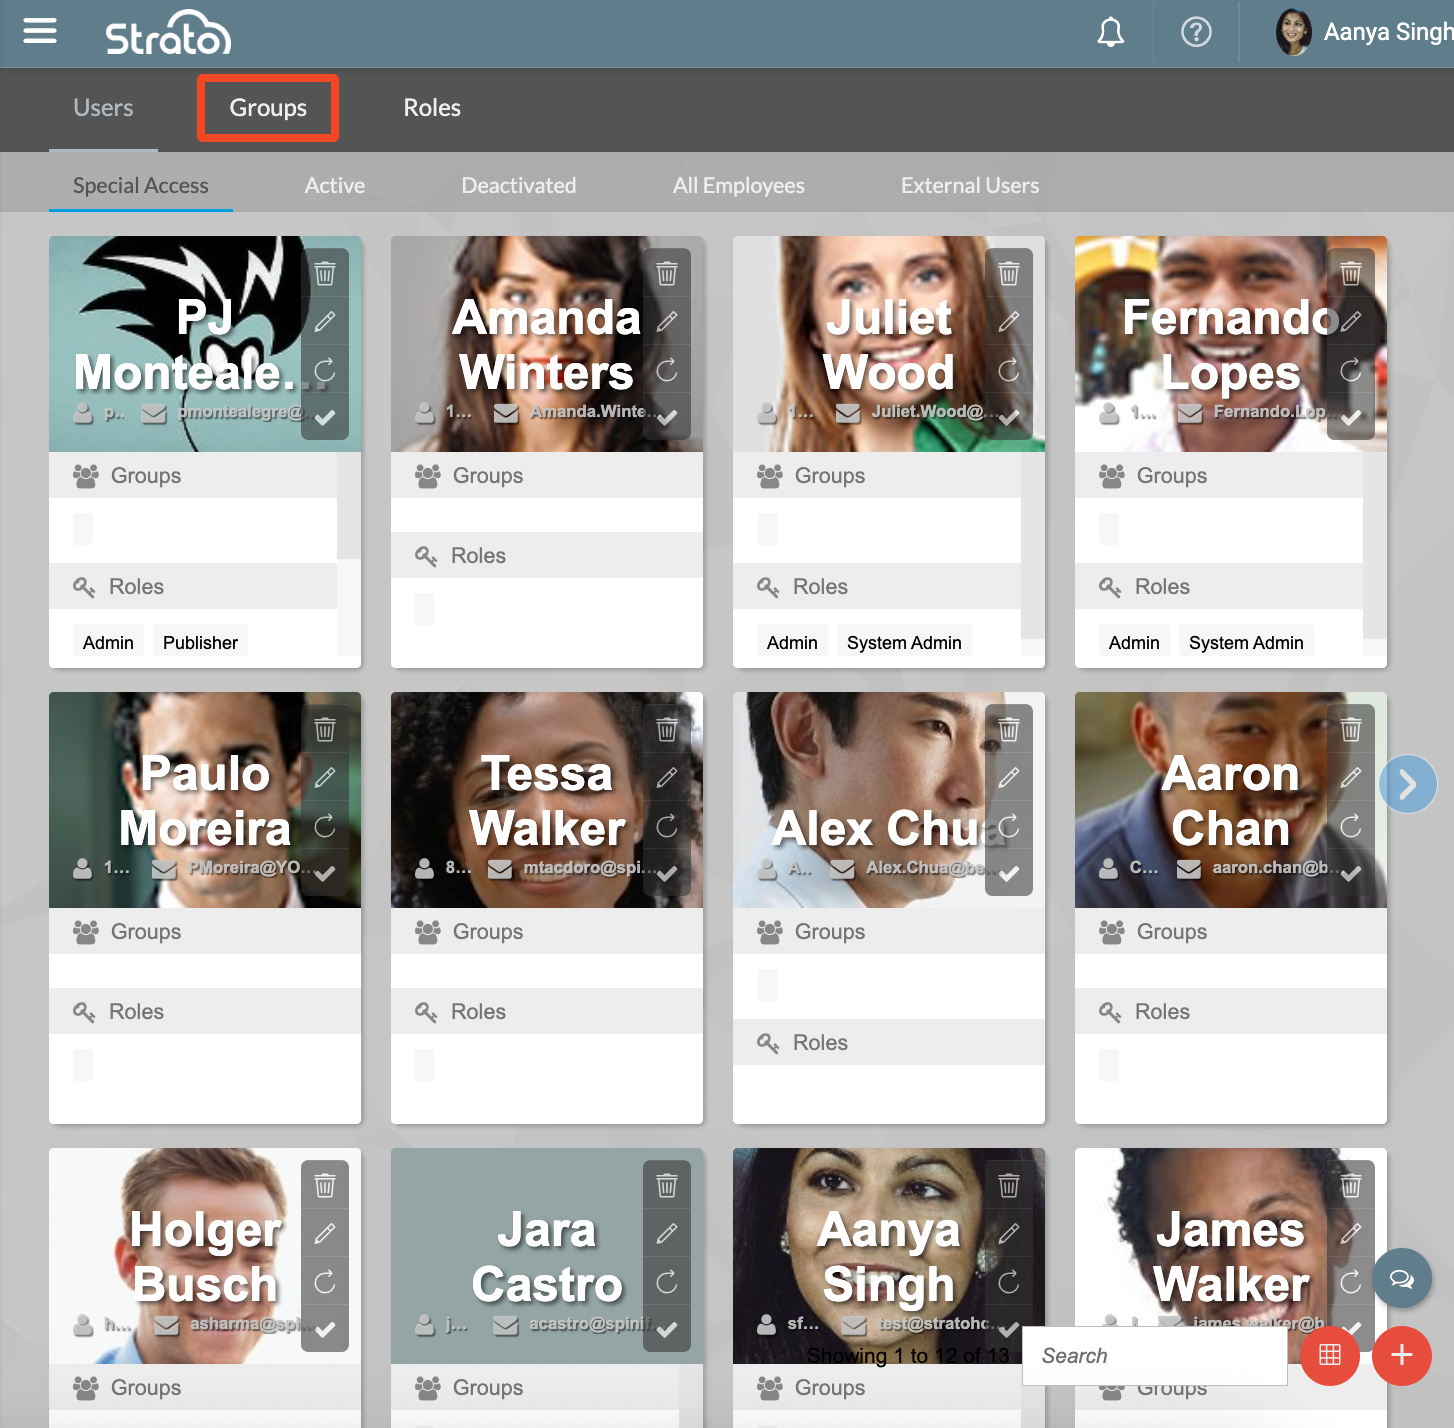Click the help question mark icon
The image size is (1454, 1428).
coord(1196,33)
